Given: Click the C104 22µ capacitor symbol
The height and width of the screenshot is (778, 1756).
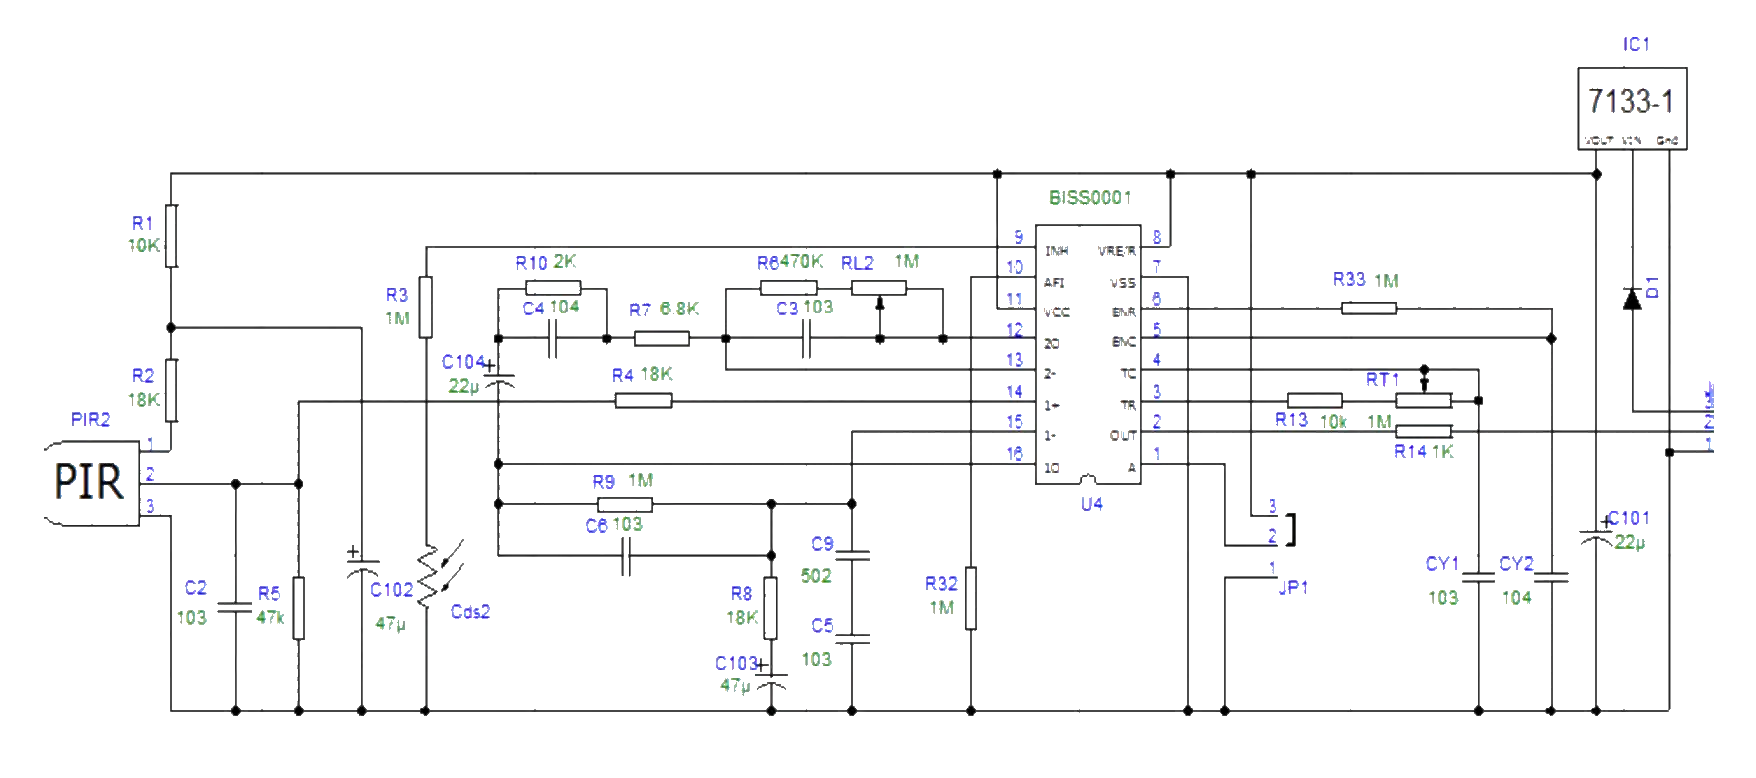Looking at the screenshot, I should (x=498, y=376).
